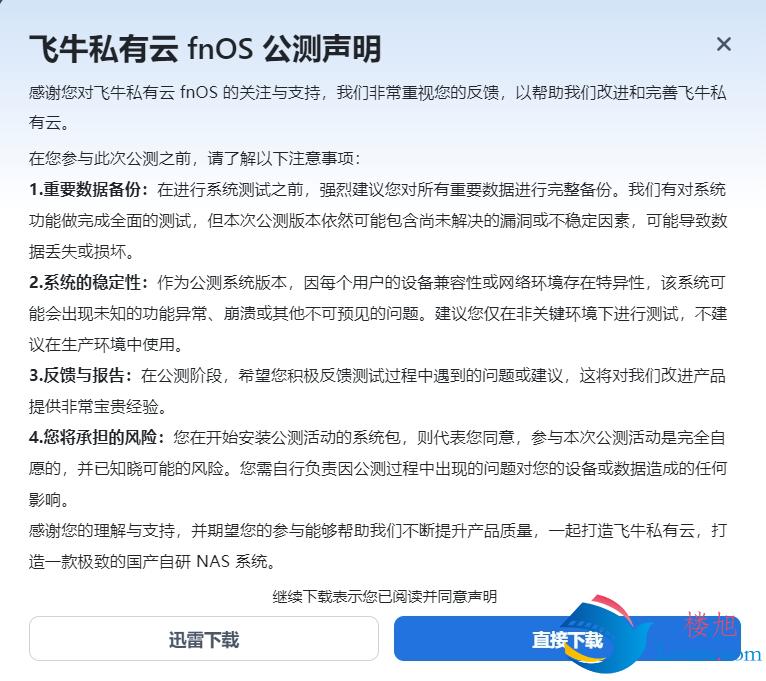Select the title 飞牛私有云 fnOS 公测声明

pos(205,49)
